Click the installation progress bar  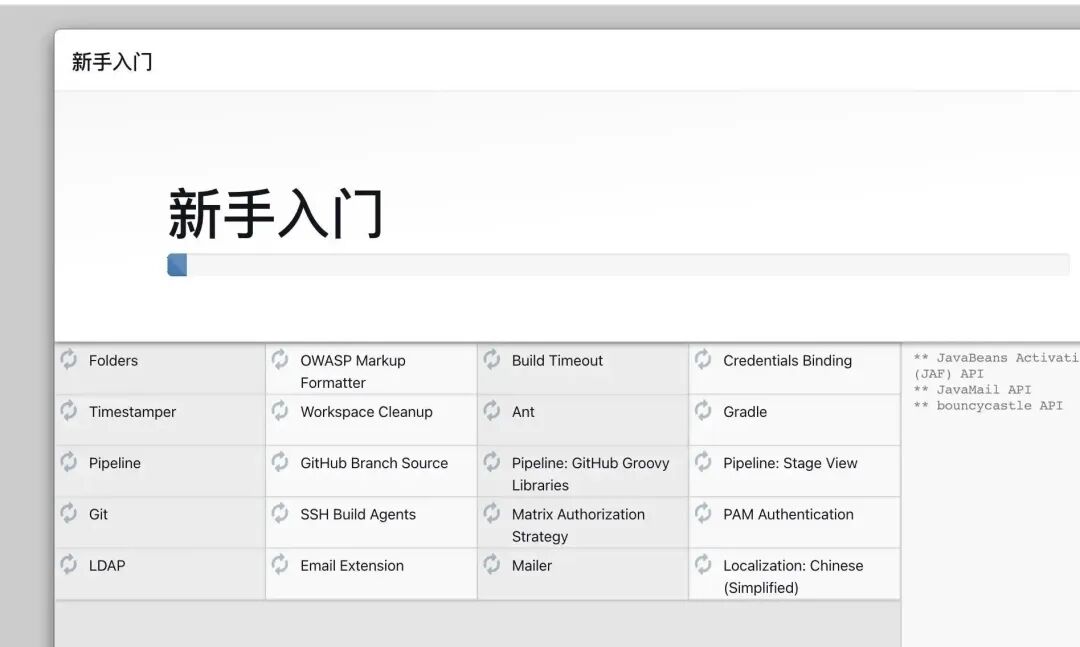[618, 265]
